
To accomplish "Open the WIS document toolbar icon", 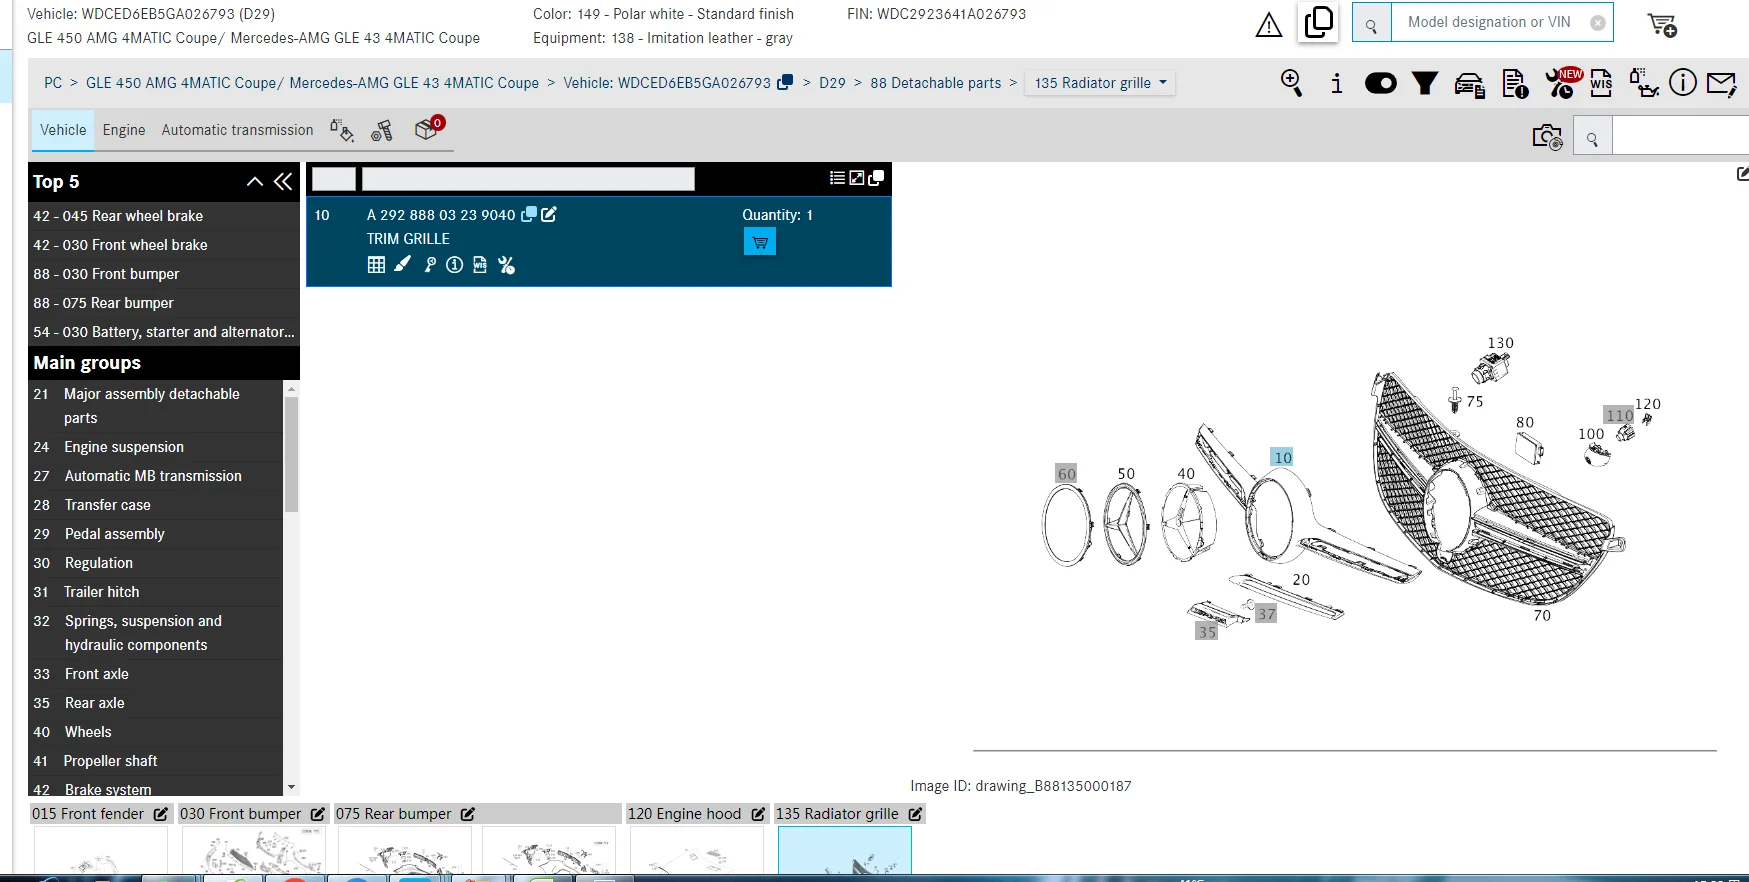I will click(1600, 83).
